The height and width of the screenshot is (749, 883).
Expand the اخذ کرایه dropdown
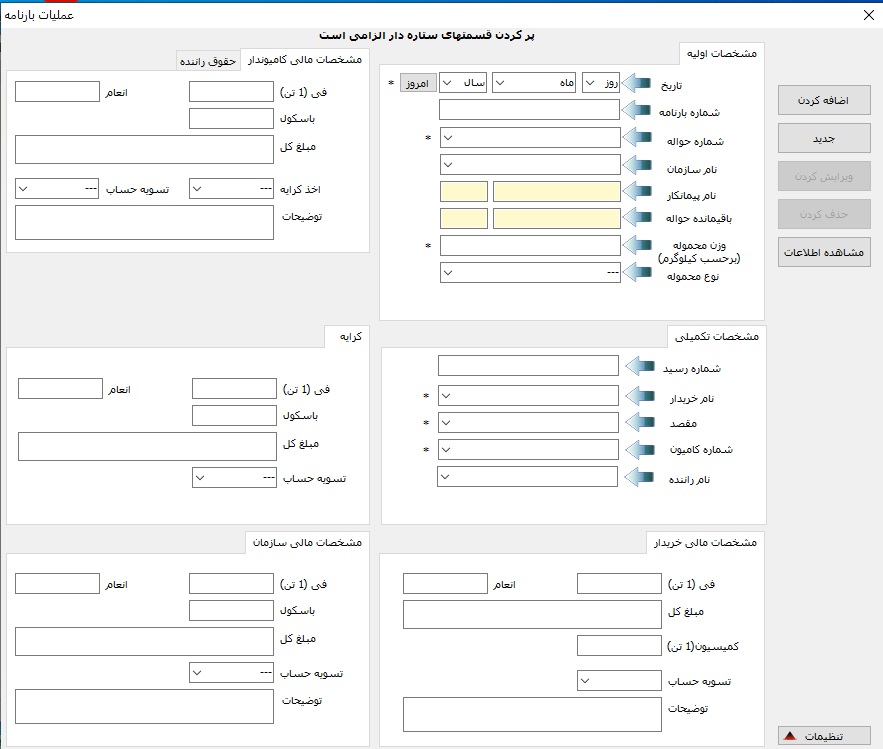click(232, 187)
